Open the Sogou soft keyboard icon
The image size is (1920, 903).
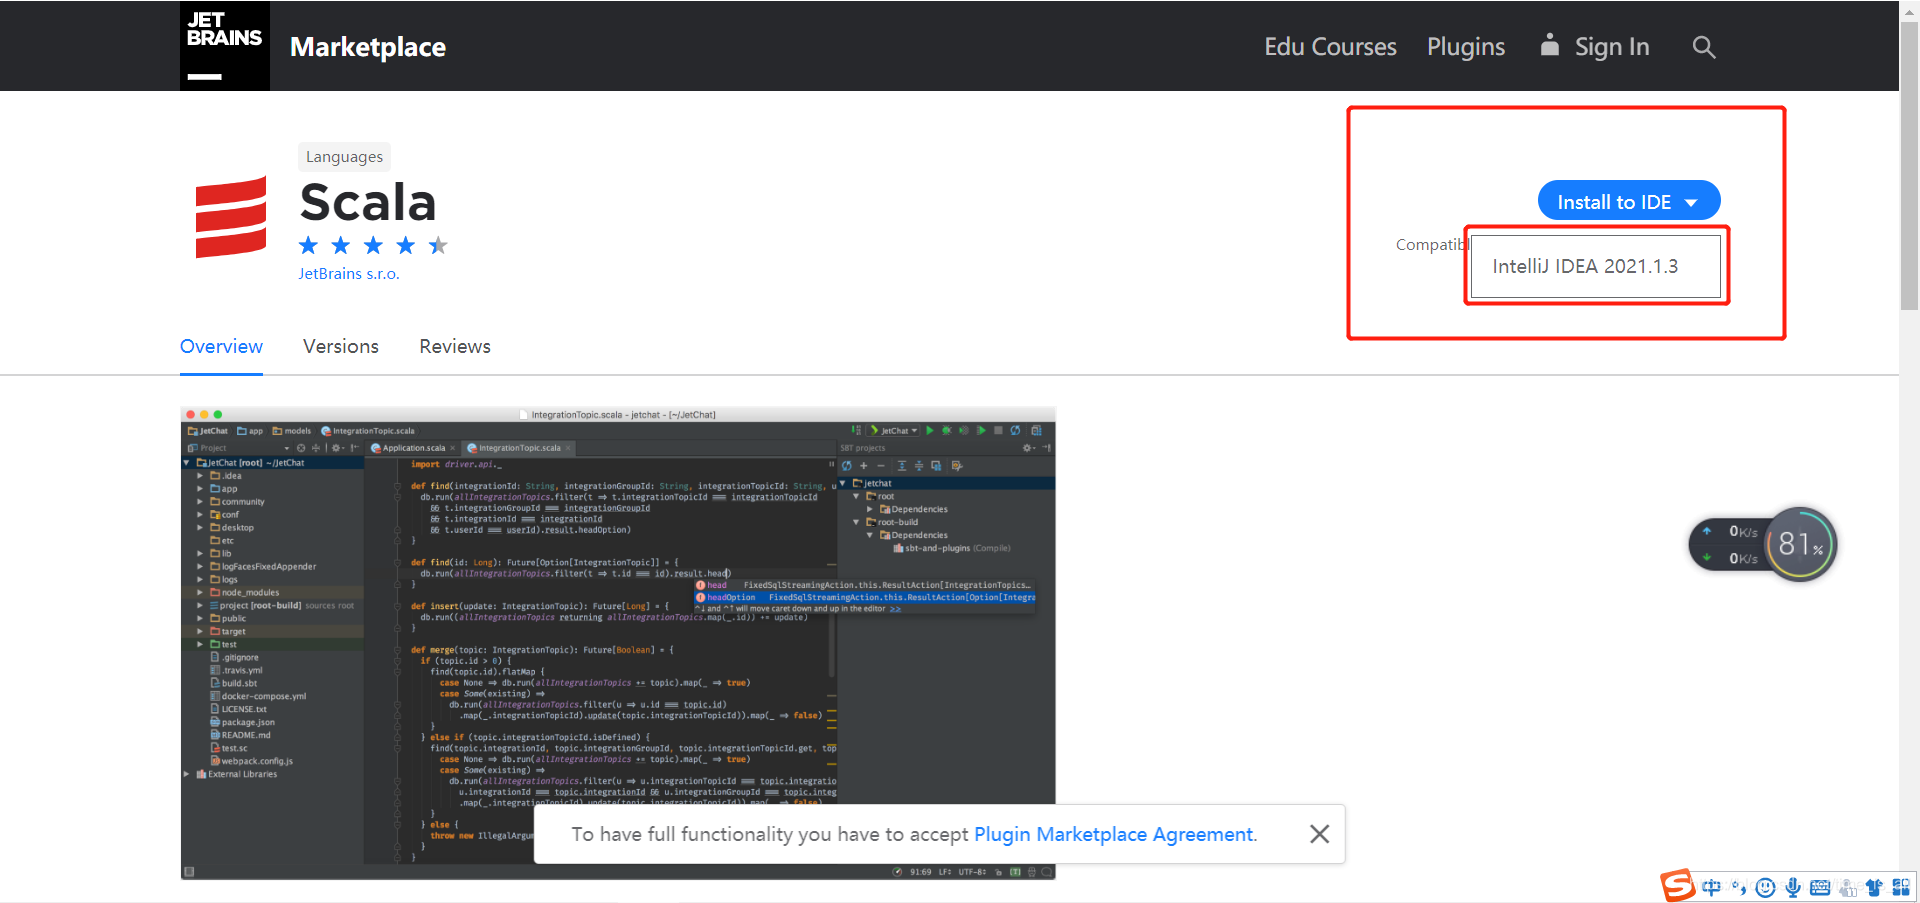pyautogui.click(x=1820, y=887)
